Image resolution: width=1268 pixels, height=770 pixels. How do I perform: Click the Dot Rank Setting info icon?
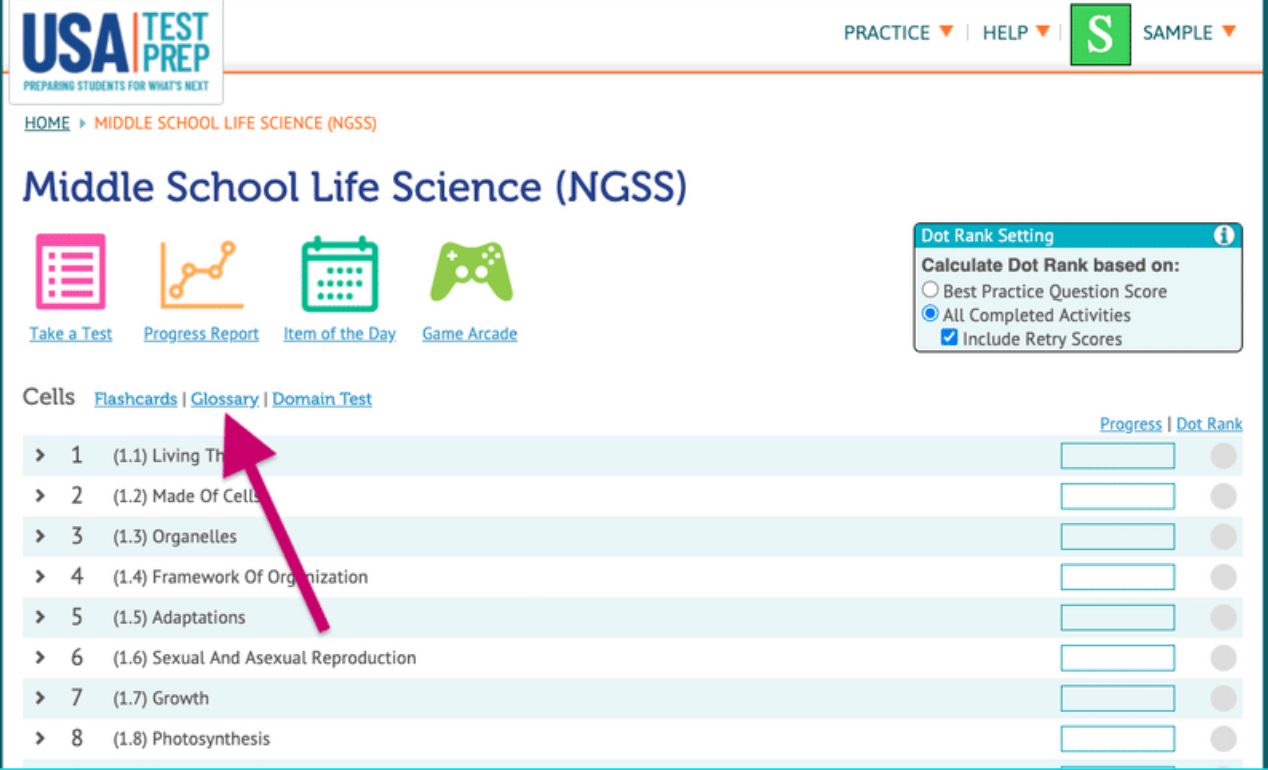[1223, 236]
